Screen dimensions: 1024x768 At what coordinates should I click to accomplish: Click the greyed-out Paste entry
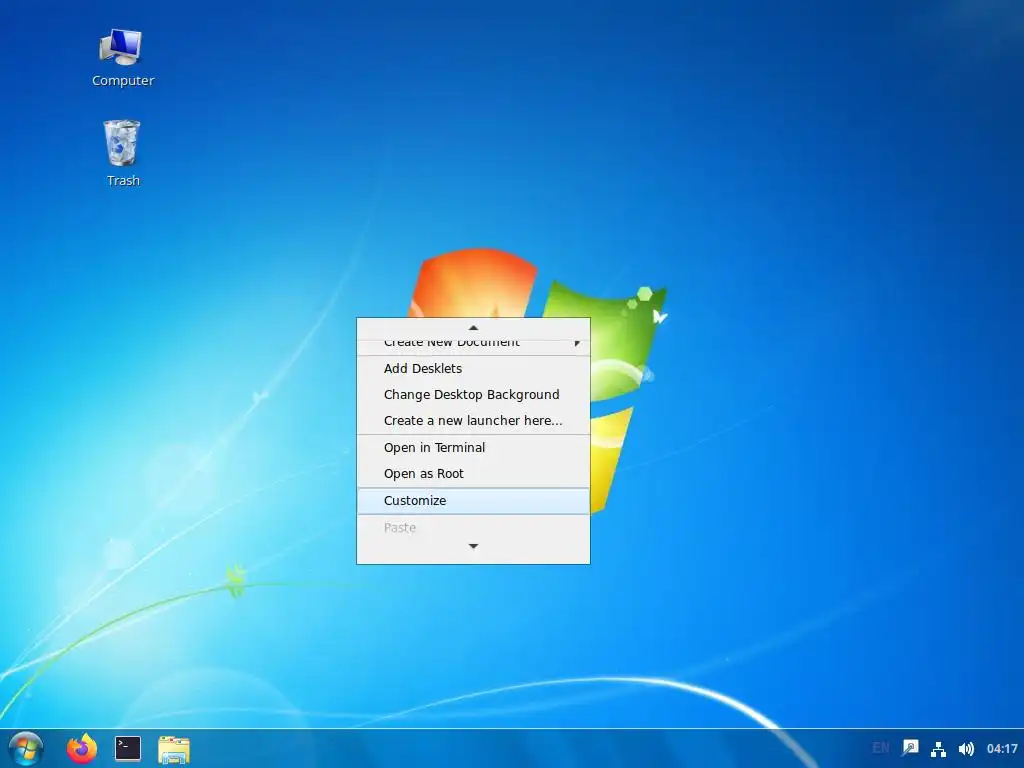coord(473,527)
